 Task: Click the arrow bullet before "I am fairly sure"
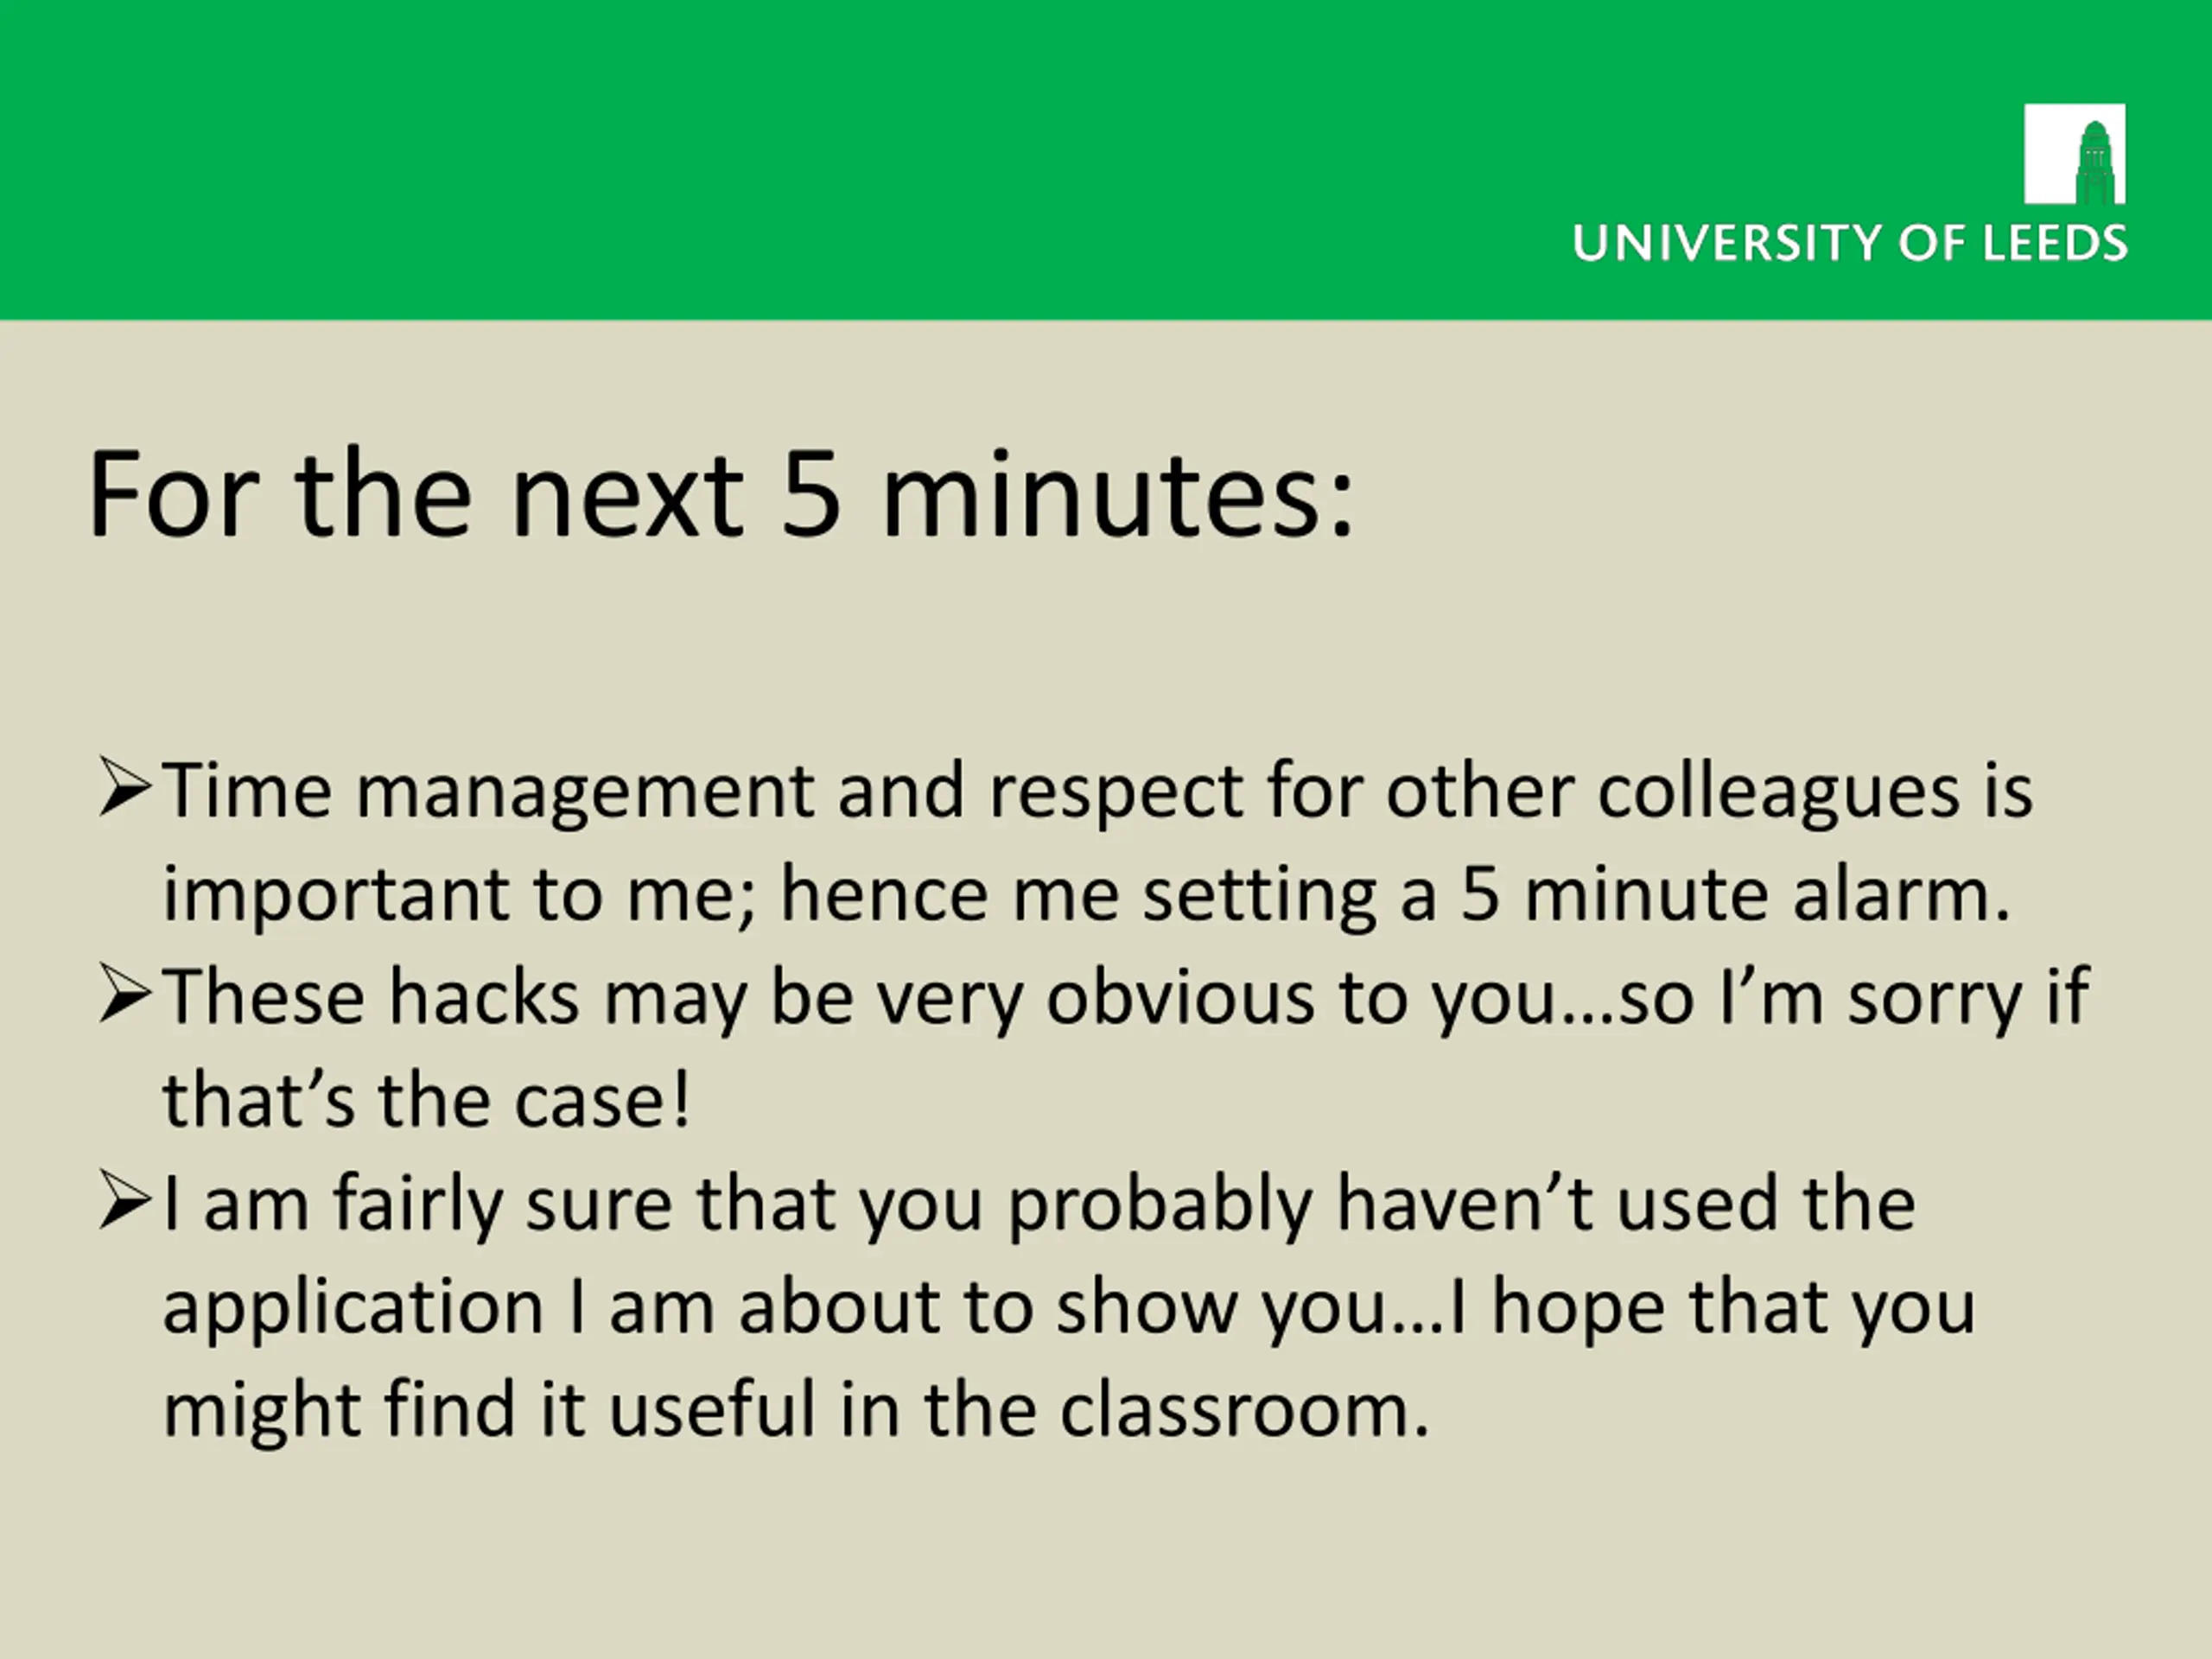[x=124, y=1201]
